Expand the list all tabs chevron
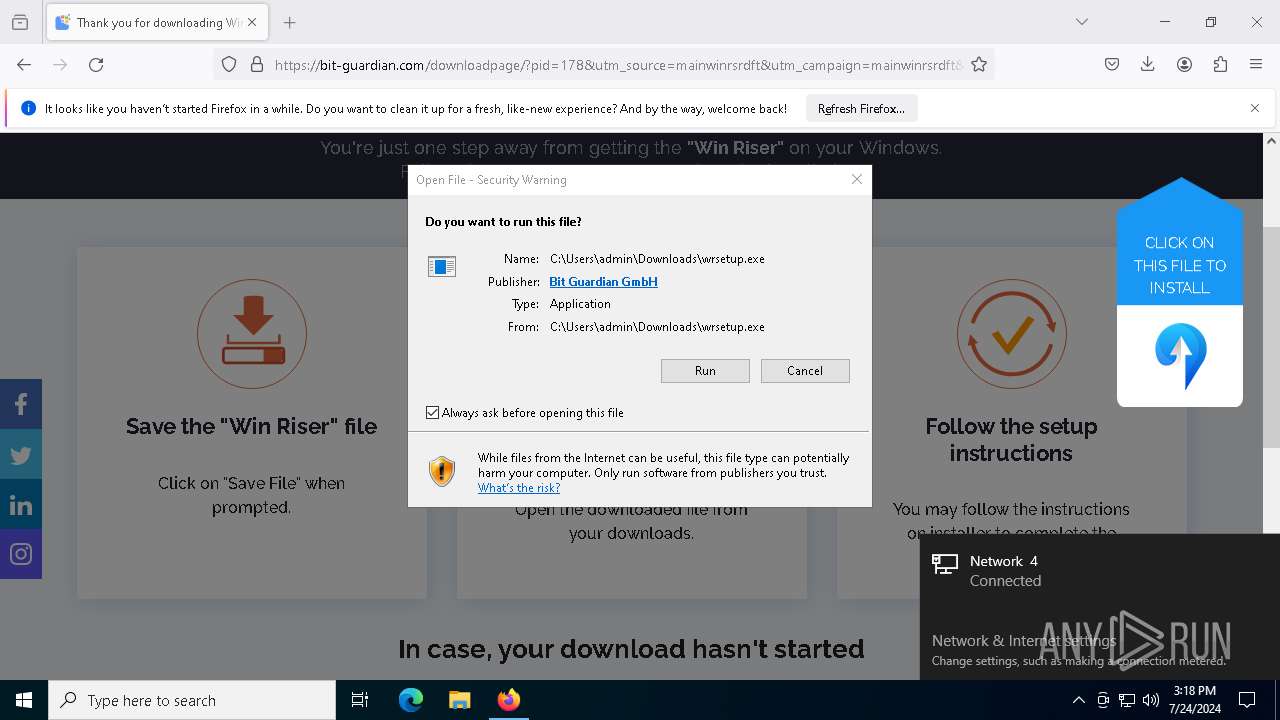 click(x=1082, y=22)
